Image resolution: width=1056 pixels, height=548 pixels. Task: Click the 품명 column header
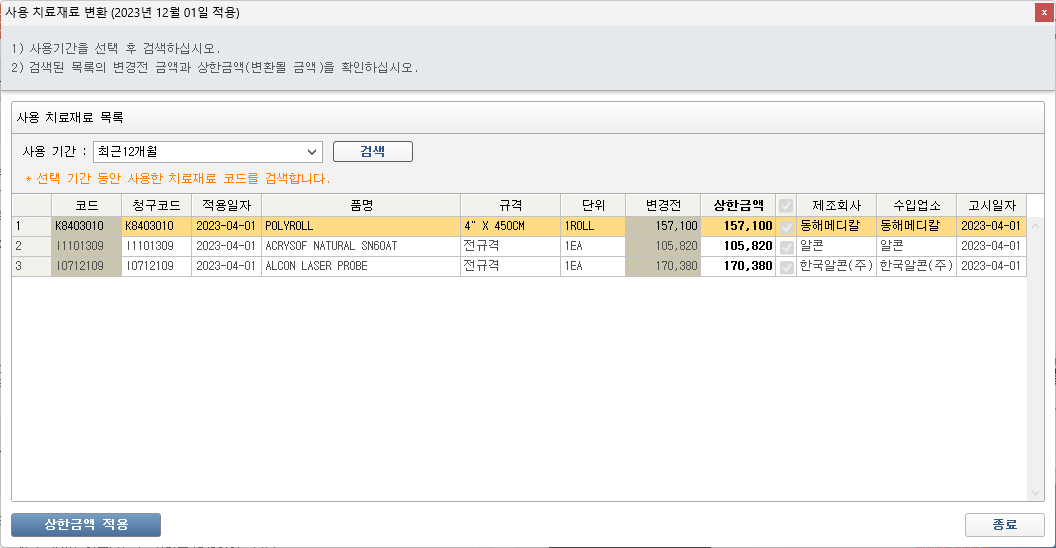(361, 205)
